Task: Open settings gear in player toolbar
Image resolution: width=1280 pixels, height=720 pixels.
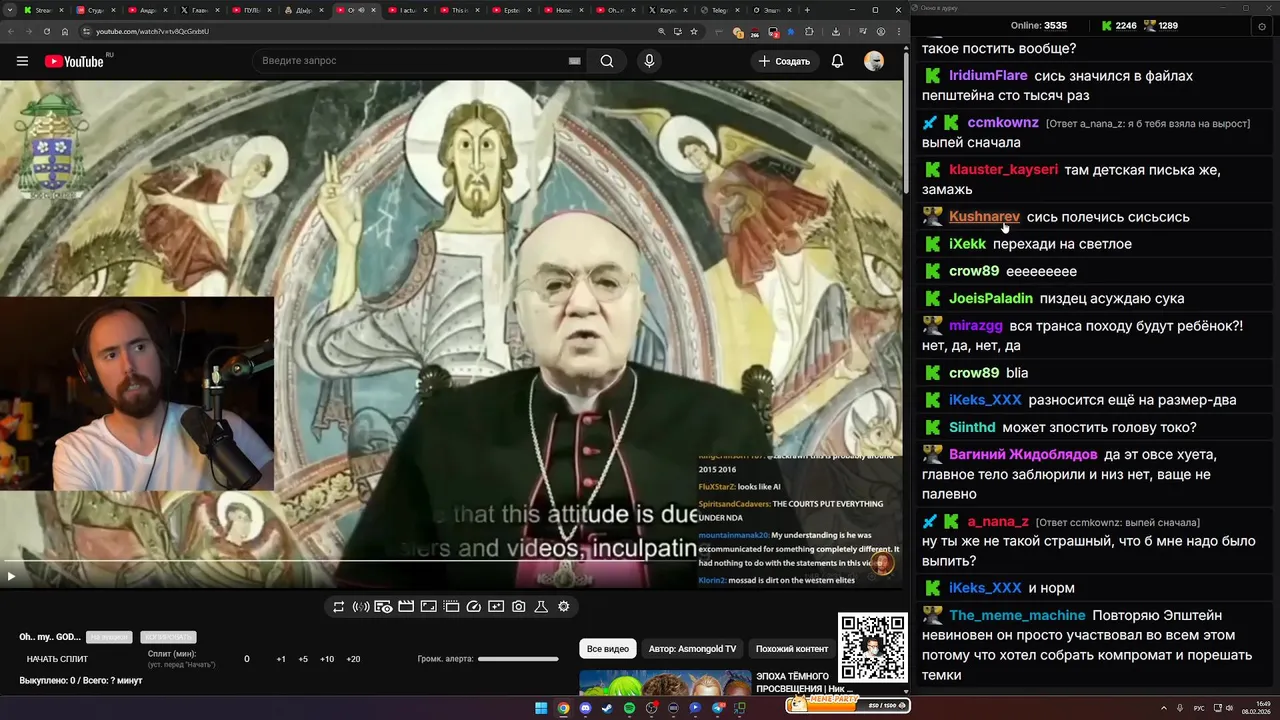Action: click(x=564, y=606)
